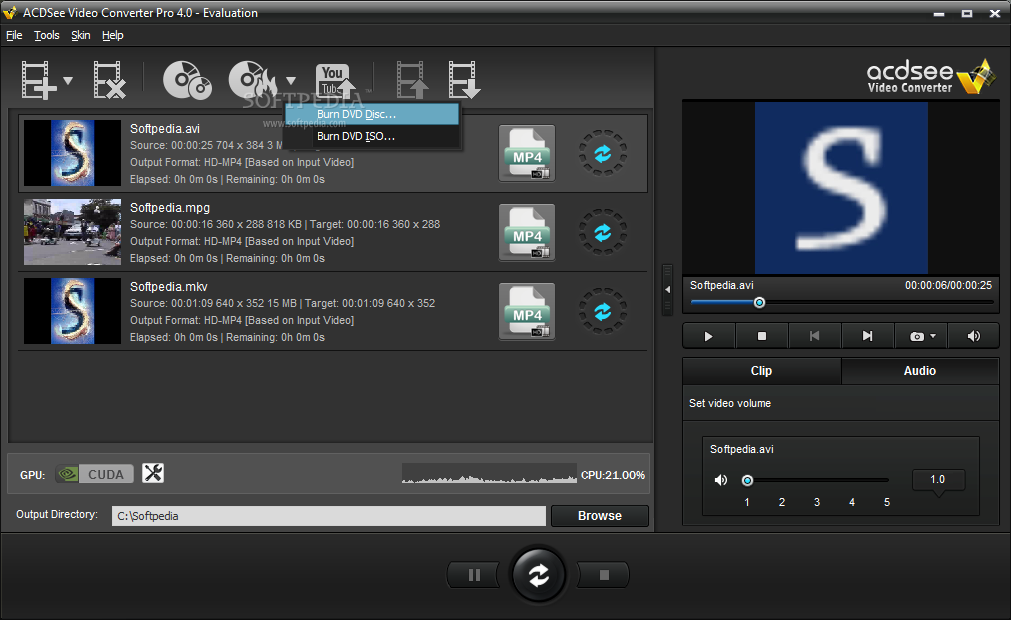Image resolution: width=1011 pixels, height=620 pixels.
Task: Start converting with the large round button
Action: click(x=538, y=575)
